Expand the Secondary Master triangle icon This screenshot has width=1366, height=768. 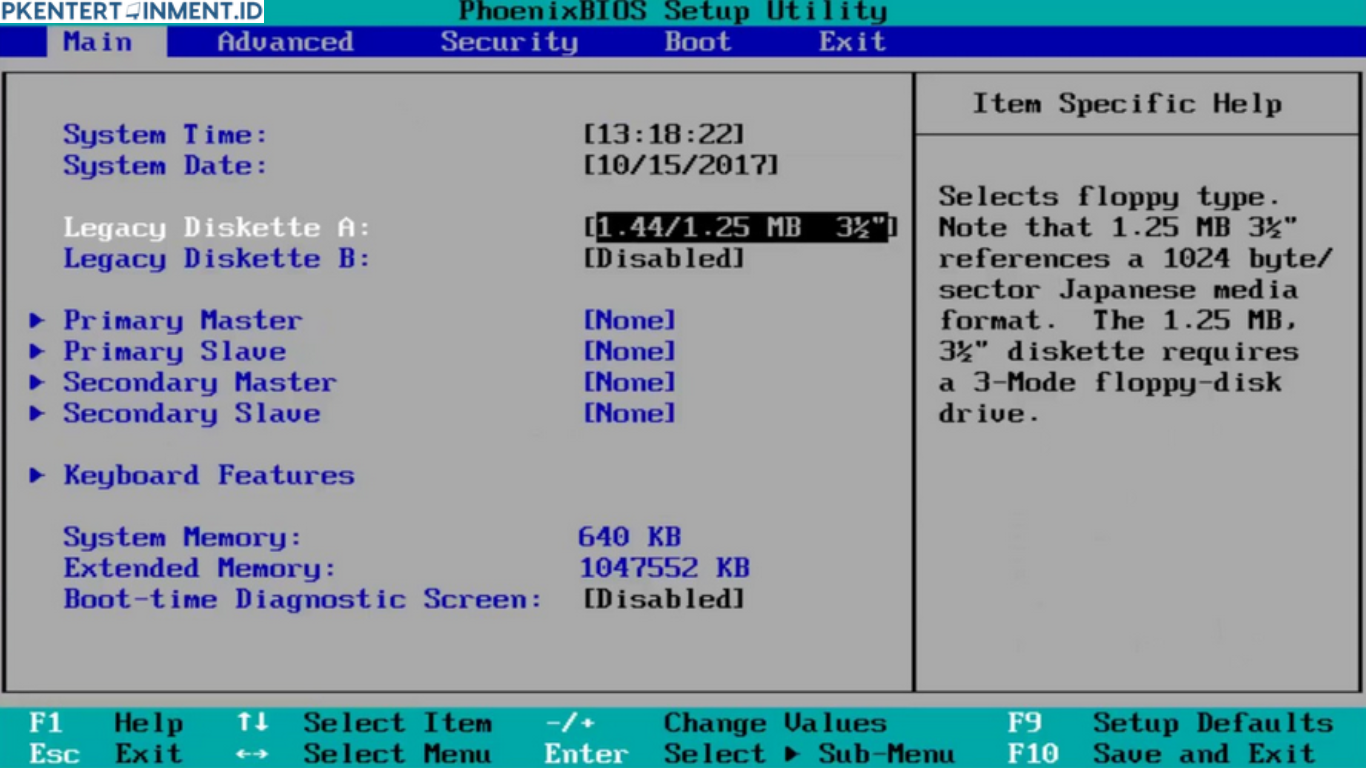[37, 383]
